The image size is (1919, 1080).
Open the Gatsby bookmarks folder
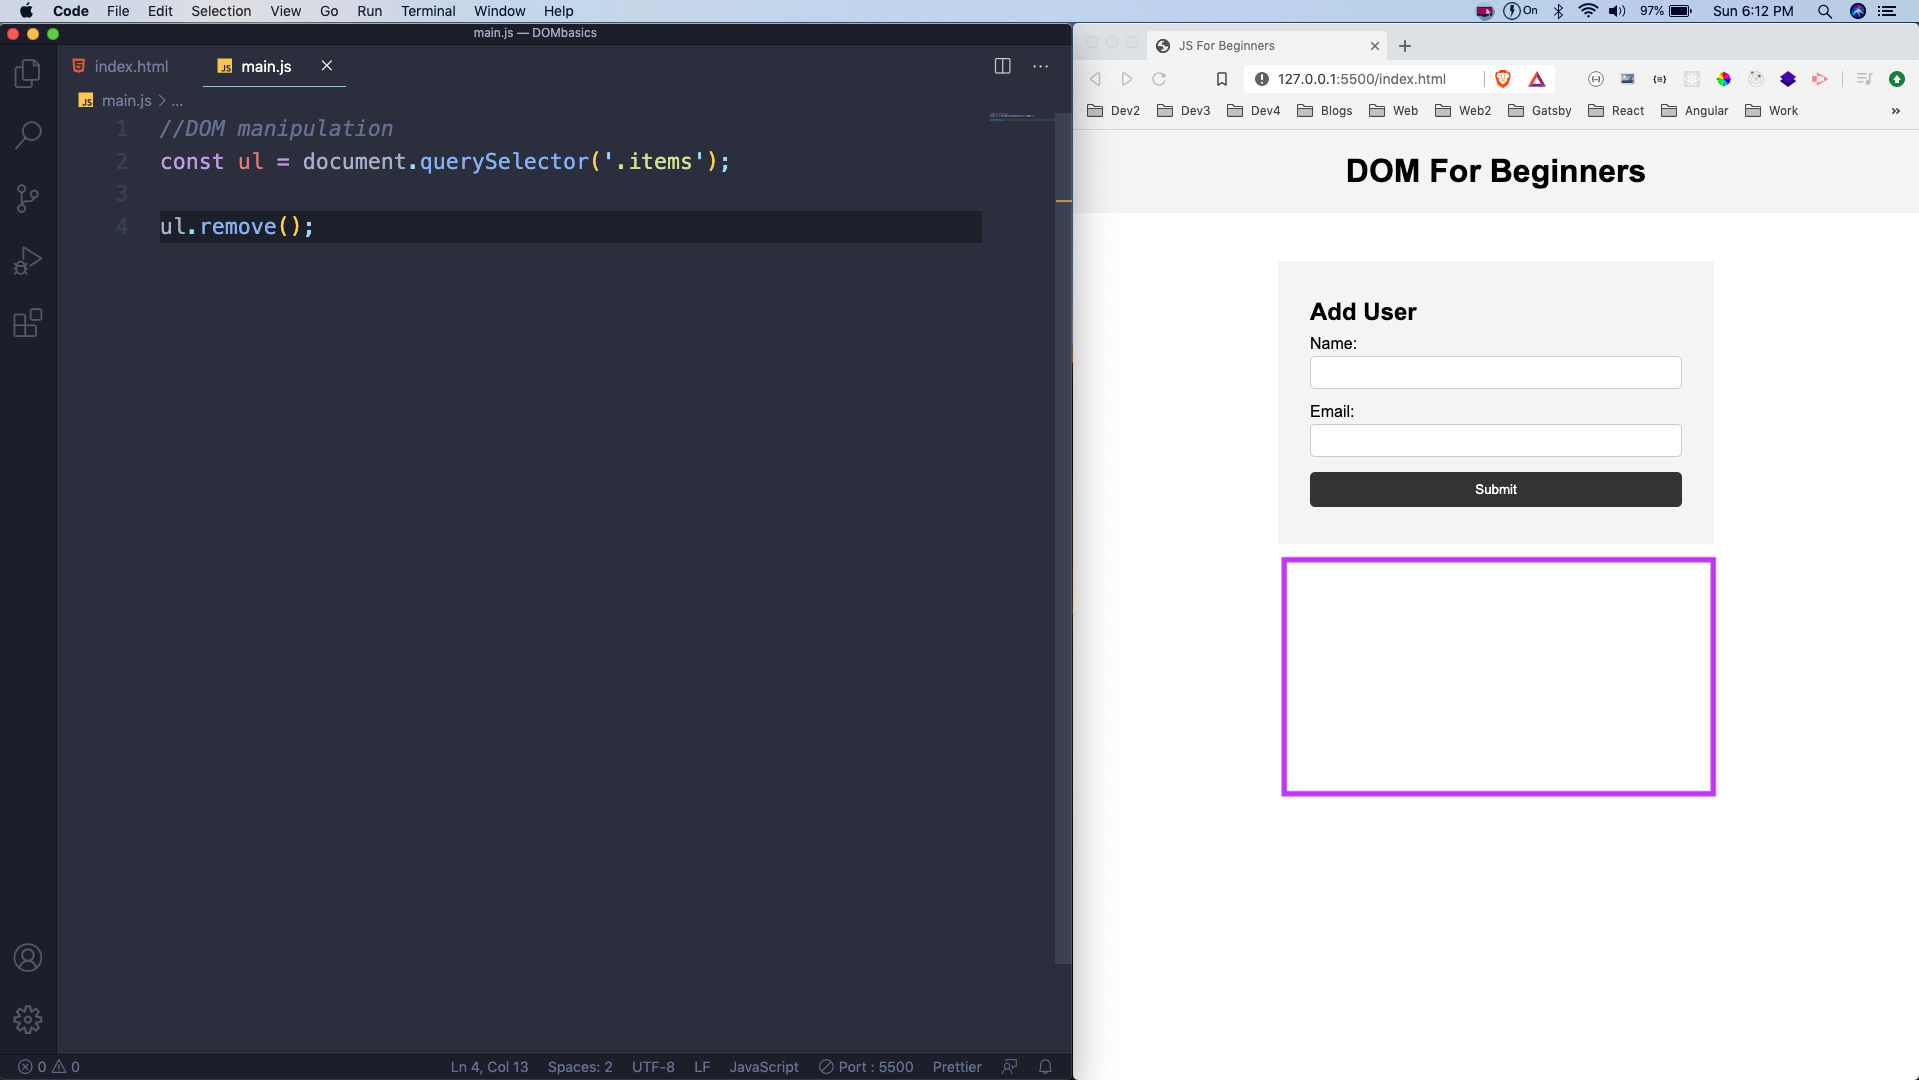(x=1539, y=111)
